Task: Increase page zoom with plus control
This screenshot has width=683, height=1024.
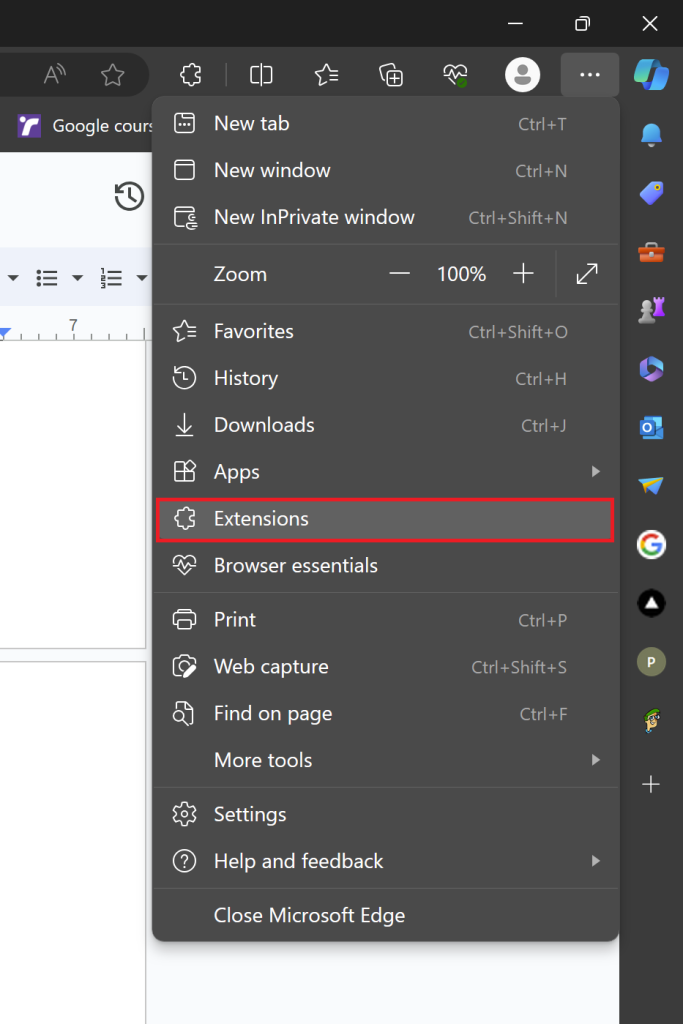Action: click(x=523, y=274)
